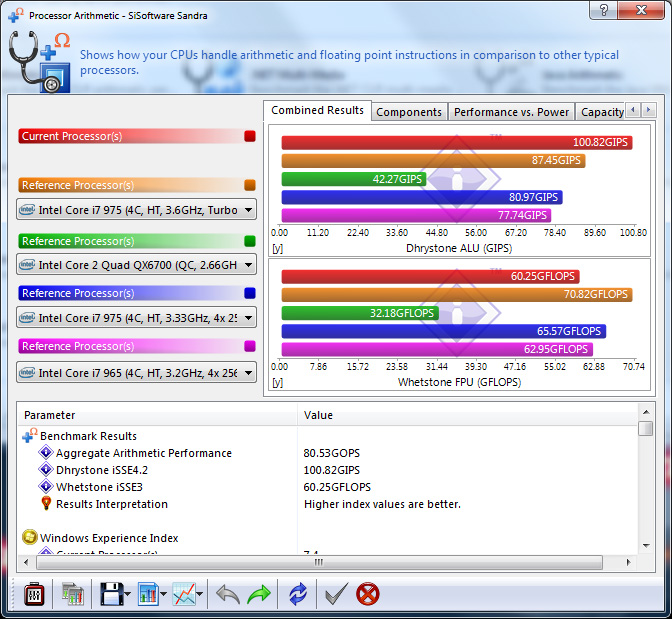Screen dimensions: 672x619
Task: Click the orange 70.82GFLOPS Whetstone bar
Action: 457,294
